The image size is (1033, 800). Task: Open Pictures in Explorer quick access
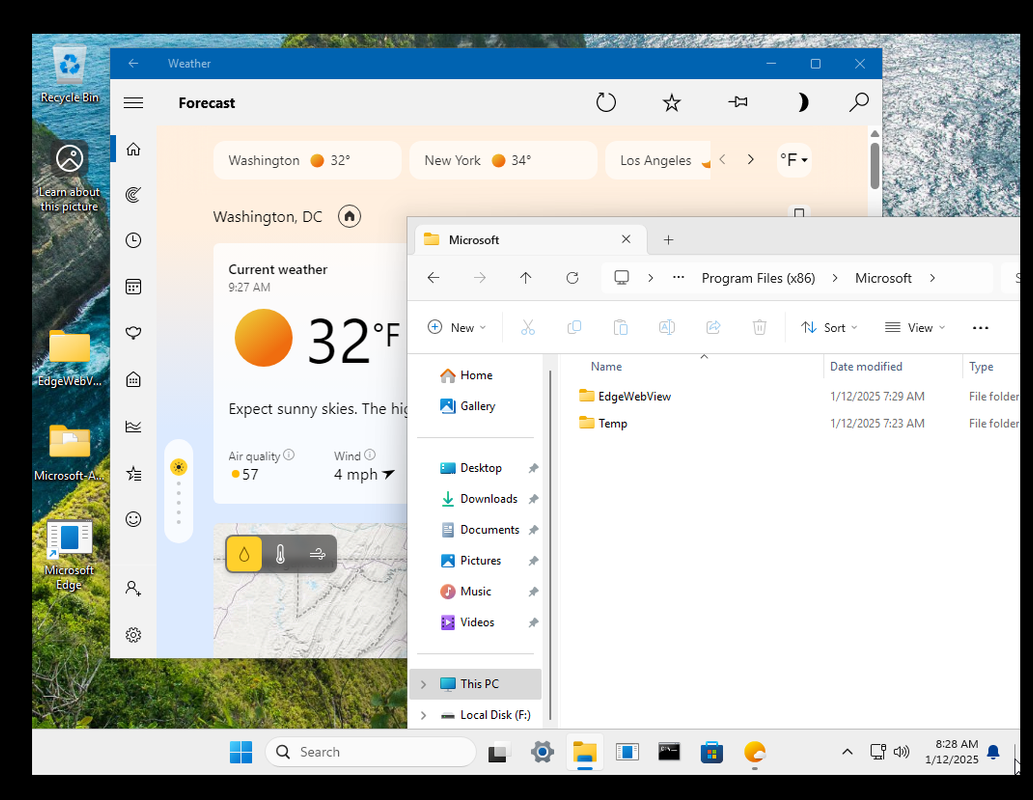tap(480, 561)
